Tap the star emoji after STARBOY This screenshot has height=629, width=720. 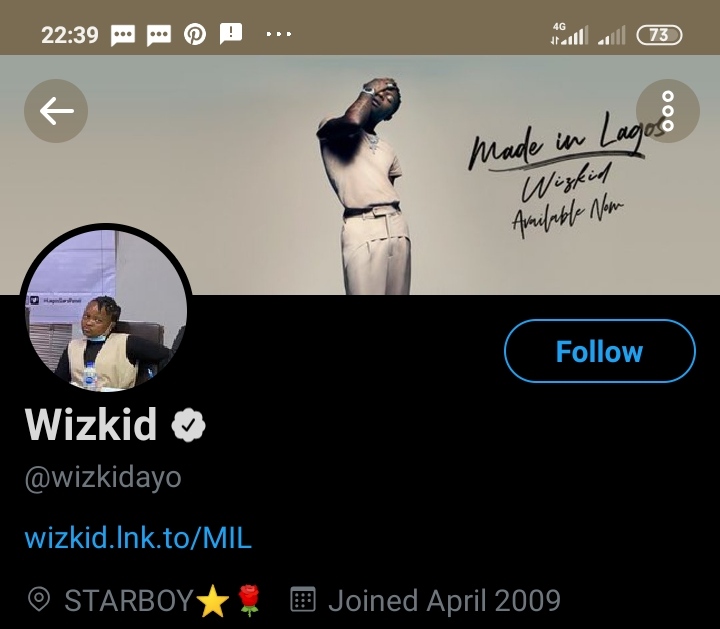tap(213, 600)
